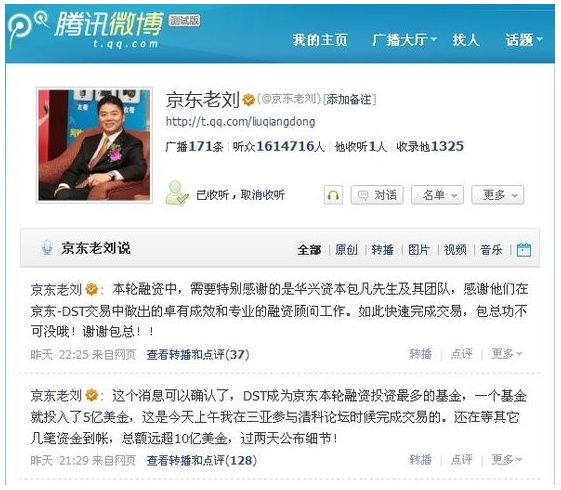The height and width of the screenshot is (490, 561).
Task: Open the 话题 navigation dropdown
Action: (x=524, y=39)
